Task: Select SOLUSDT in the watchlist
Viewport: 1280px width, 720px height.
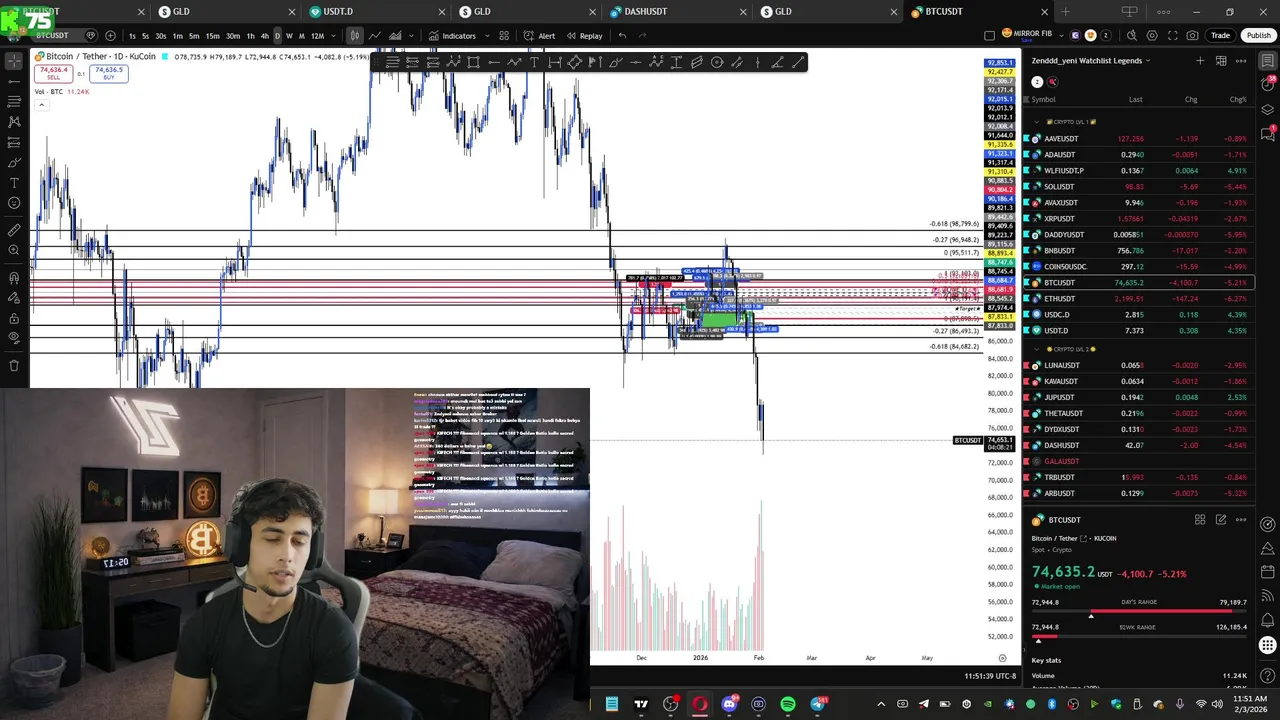Action: pos(1139,187)
